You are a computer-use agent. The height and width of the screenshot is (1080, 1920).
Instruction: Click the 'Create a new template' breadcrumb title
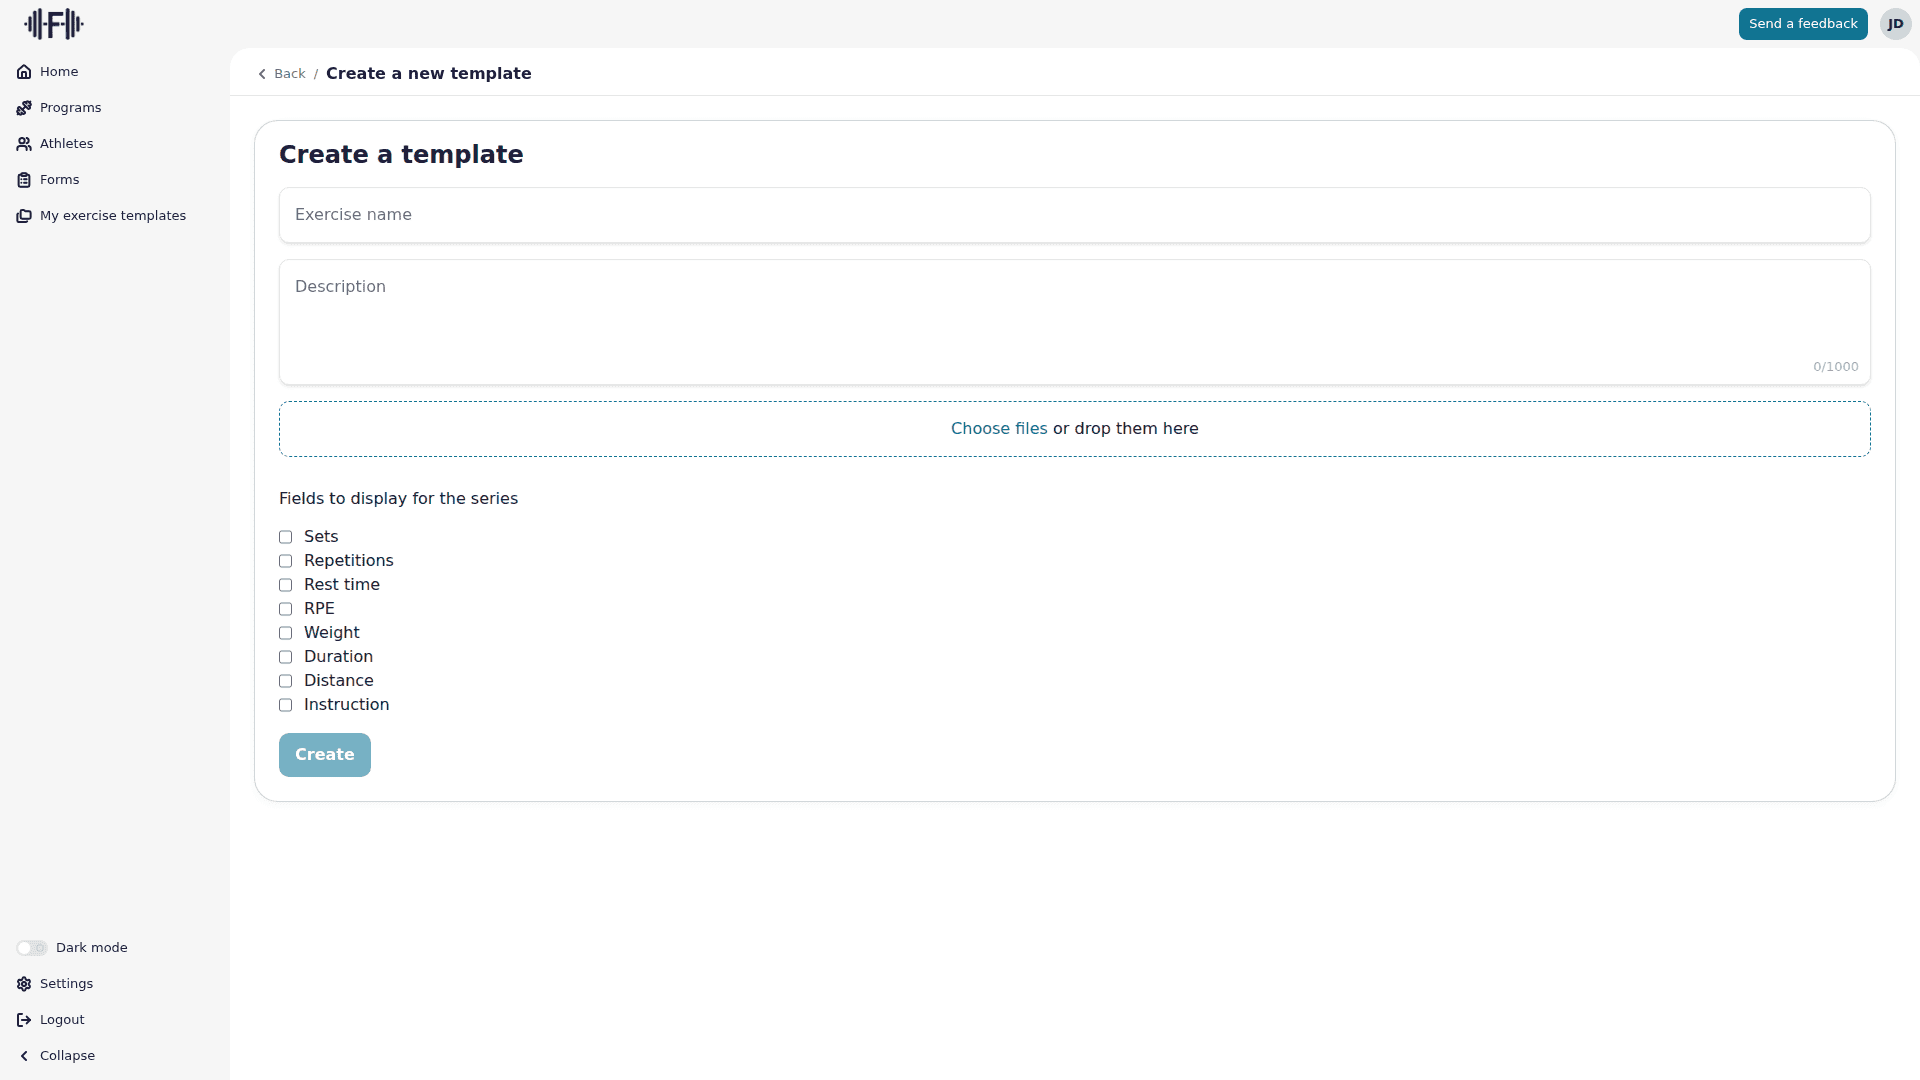(x=429, y=74)
